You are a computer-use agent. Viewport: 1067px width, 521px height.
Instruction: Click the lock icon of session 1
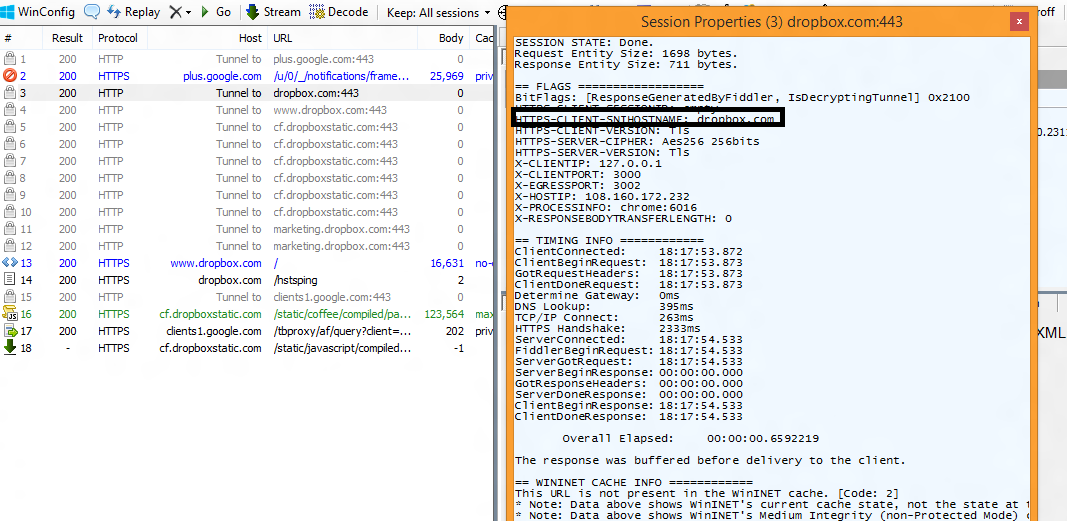pyautogui.click(x=9, y=59)
